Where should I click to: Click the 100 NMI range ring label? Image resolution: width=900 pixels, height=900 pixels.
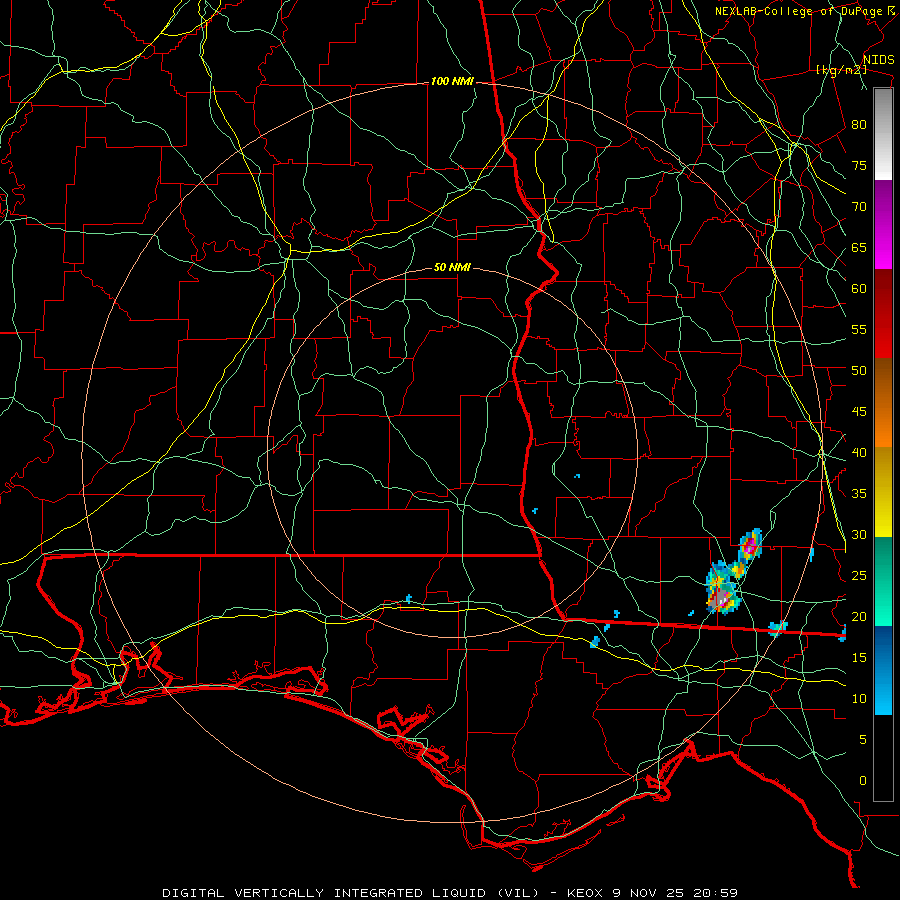pos(452,82)
